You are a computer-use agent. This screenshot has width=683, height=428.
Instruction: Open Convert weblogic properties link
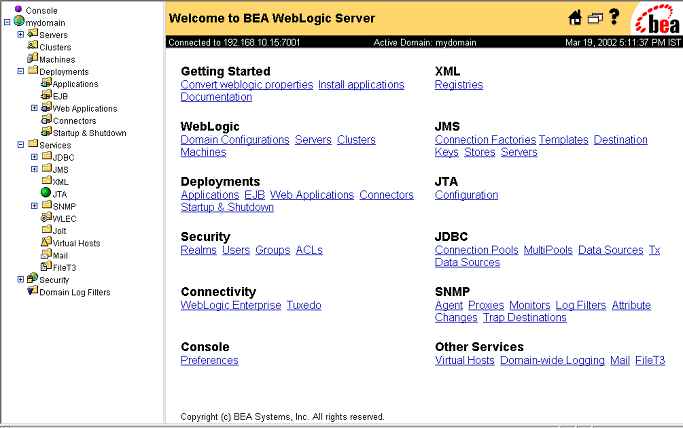click(x=247, y=84)
